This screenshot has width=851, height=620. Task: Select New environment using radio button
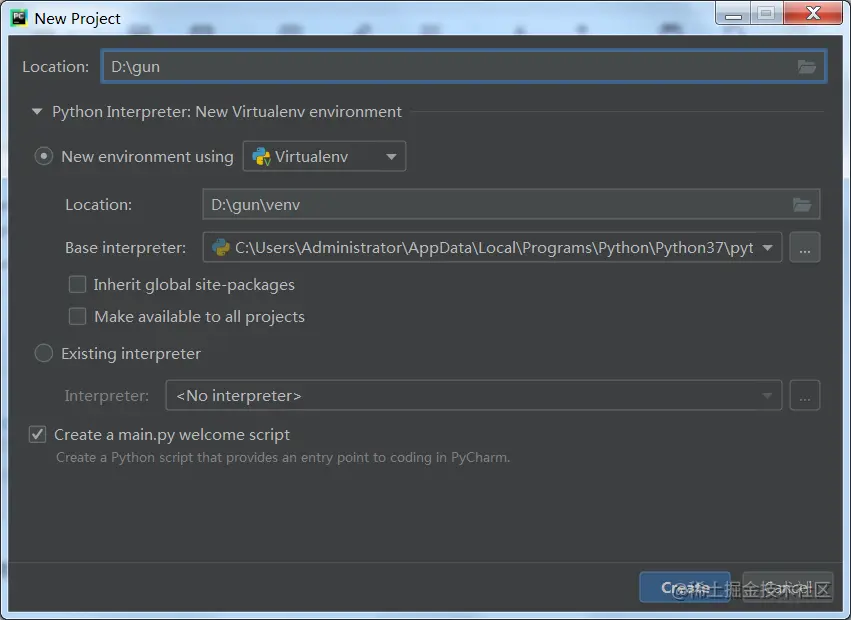[x=43, y=156]
